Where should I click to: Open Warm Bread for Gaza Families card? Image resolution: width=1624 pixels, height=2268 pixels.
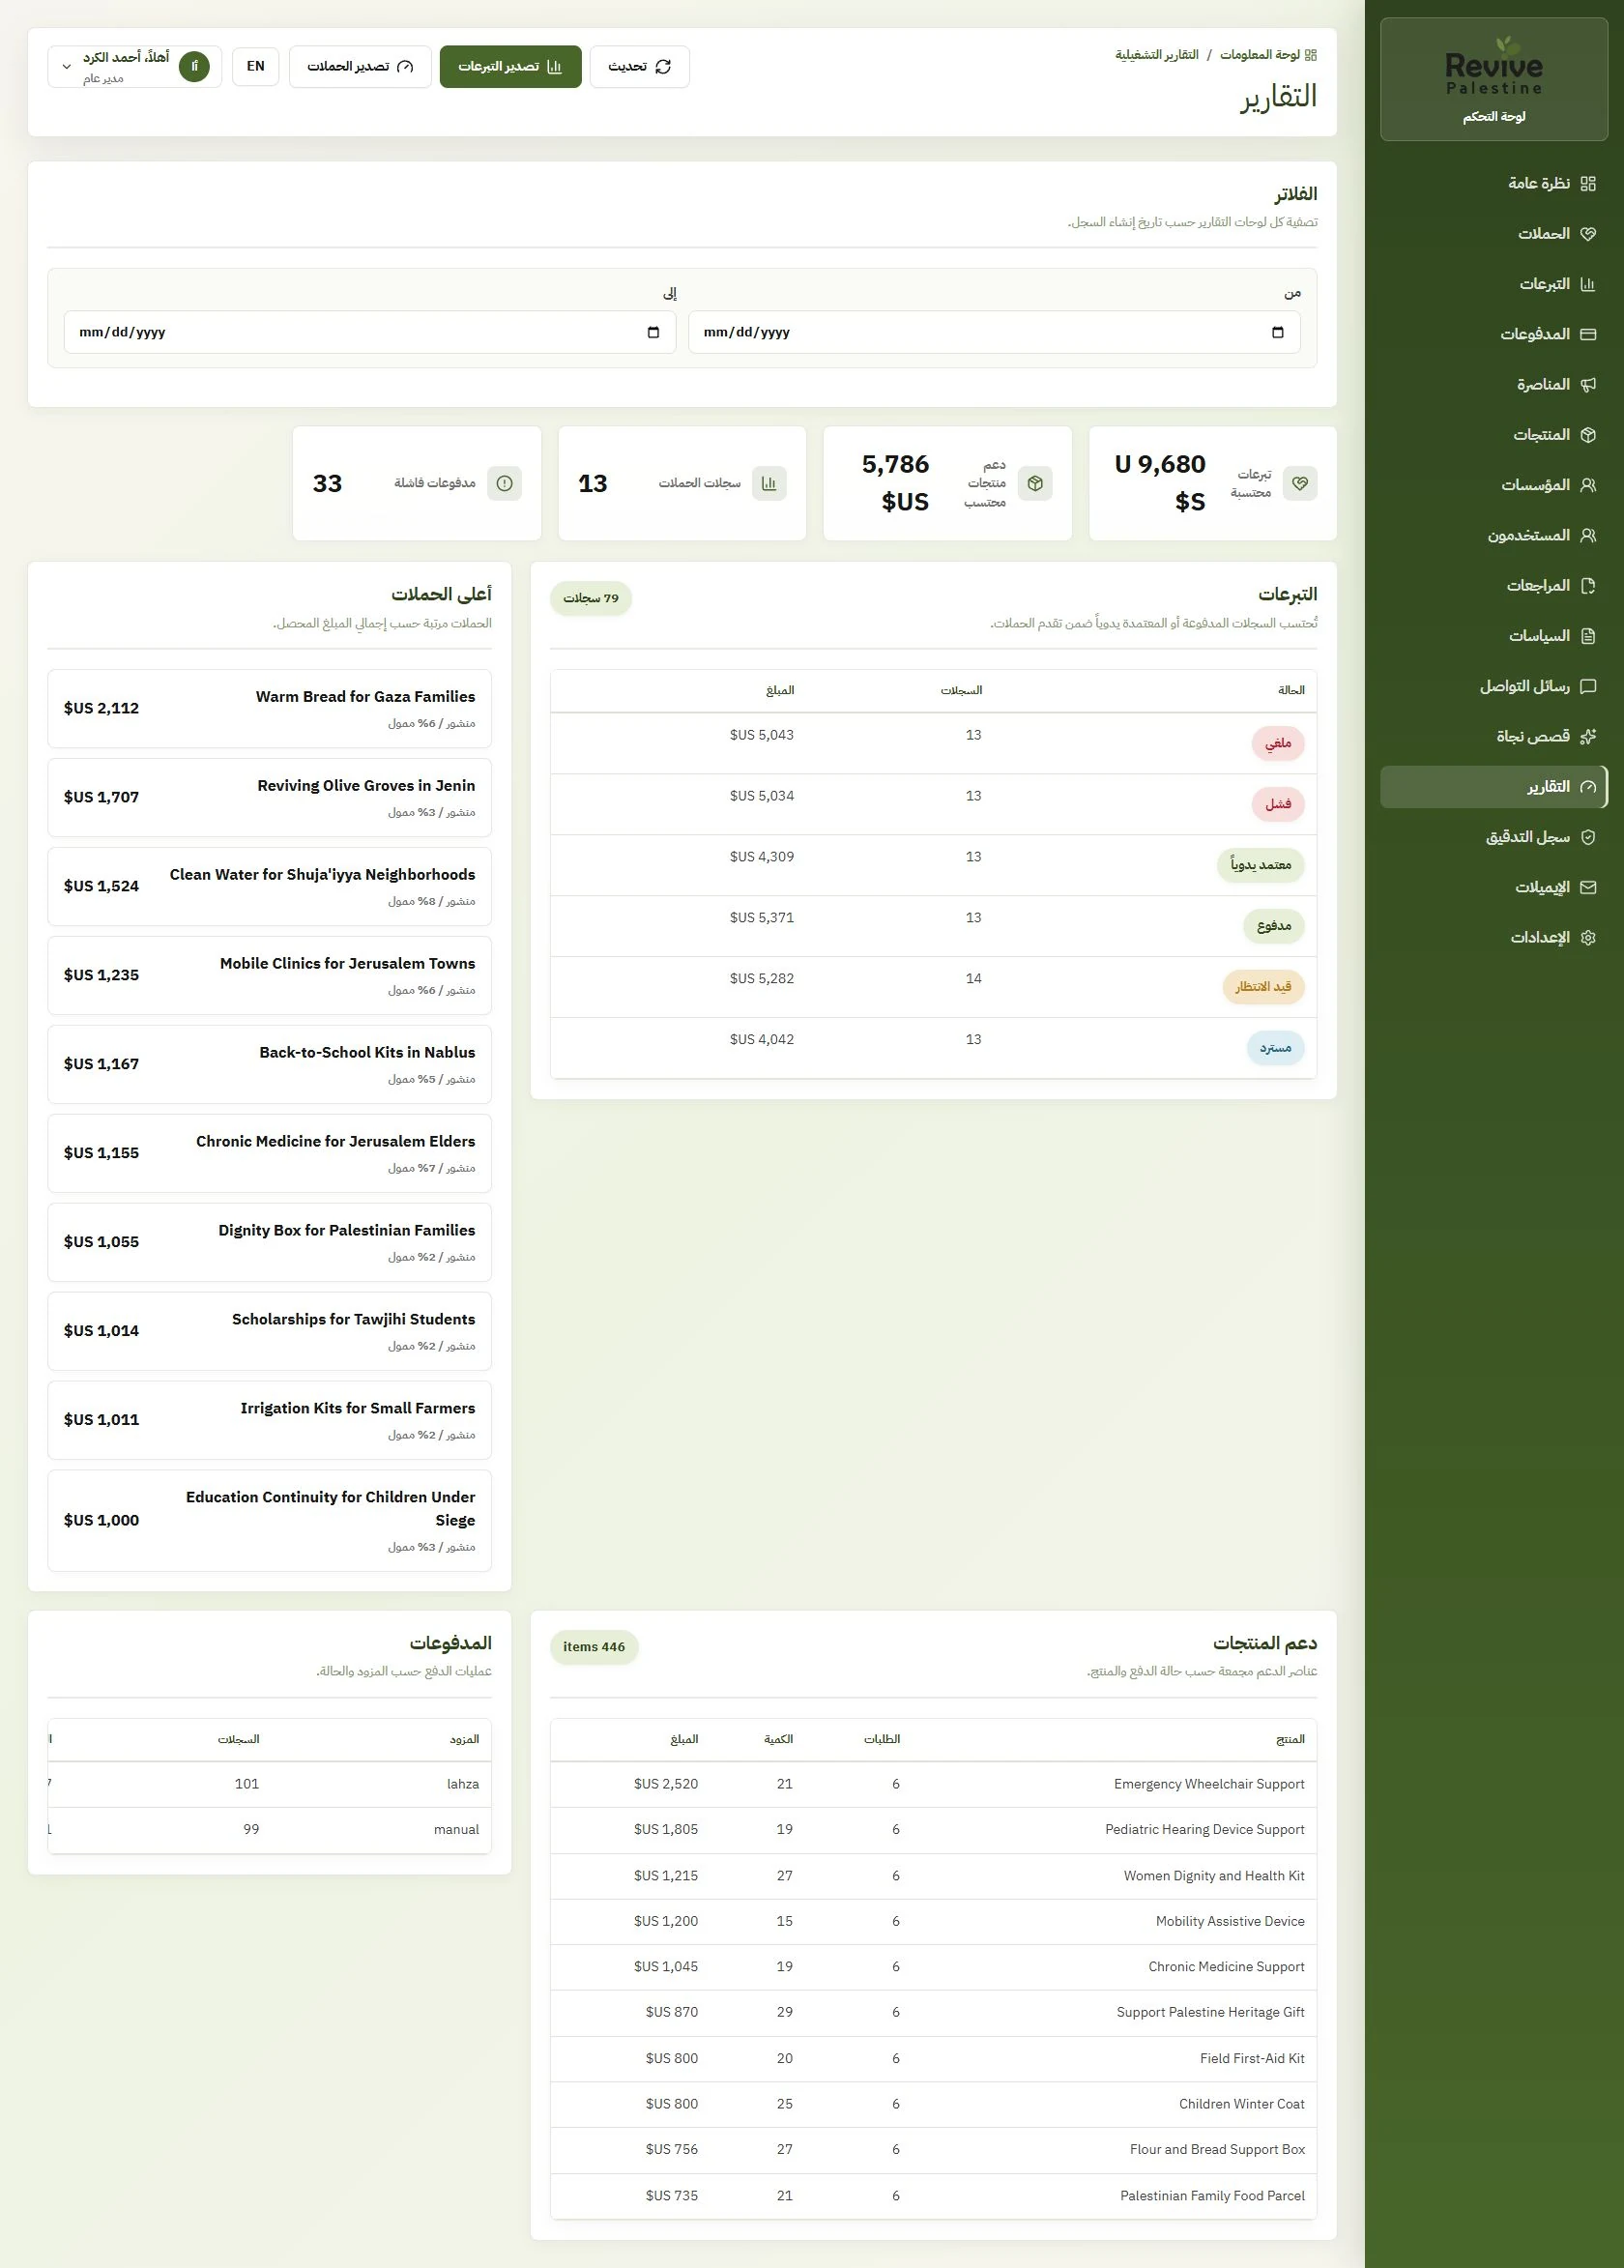pyautogui.click(x=269, y=708)
